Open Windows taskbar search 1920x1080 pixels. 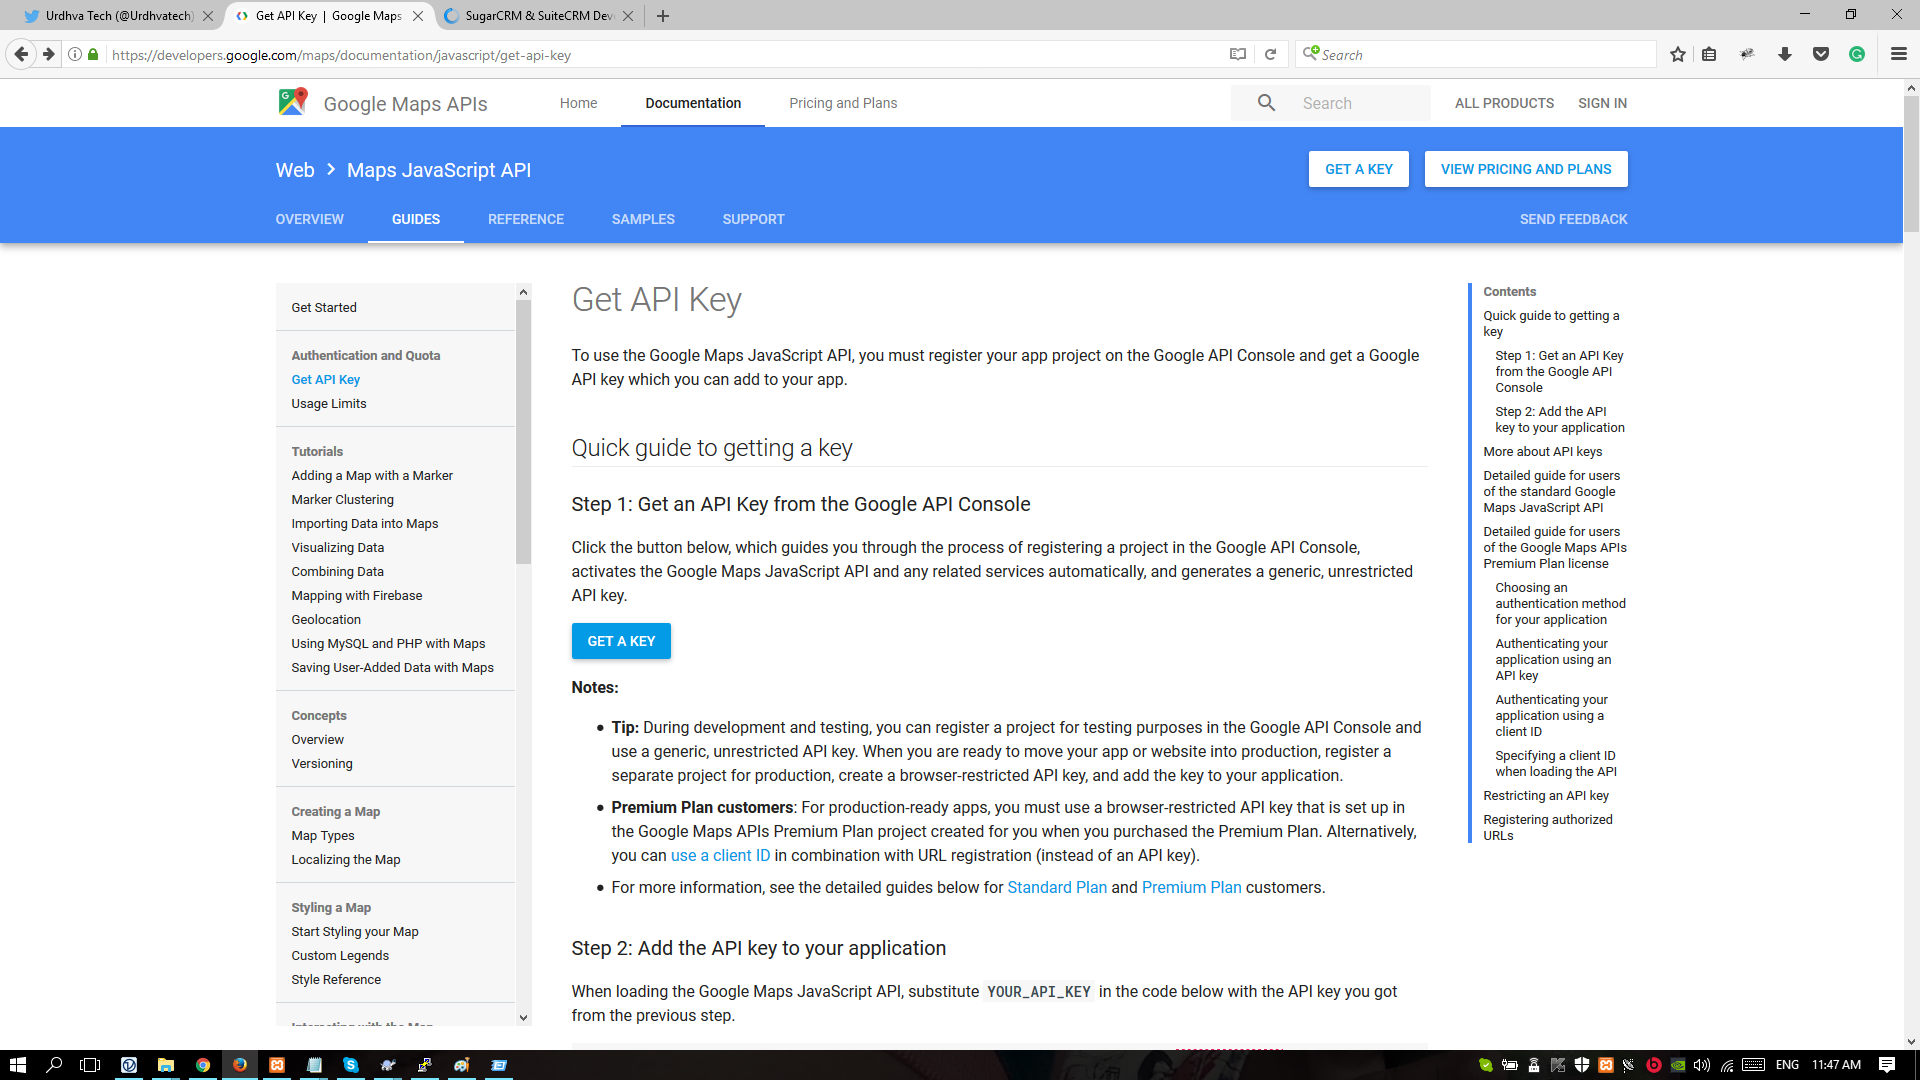(54, 1065)
